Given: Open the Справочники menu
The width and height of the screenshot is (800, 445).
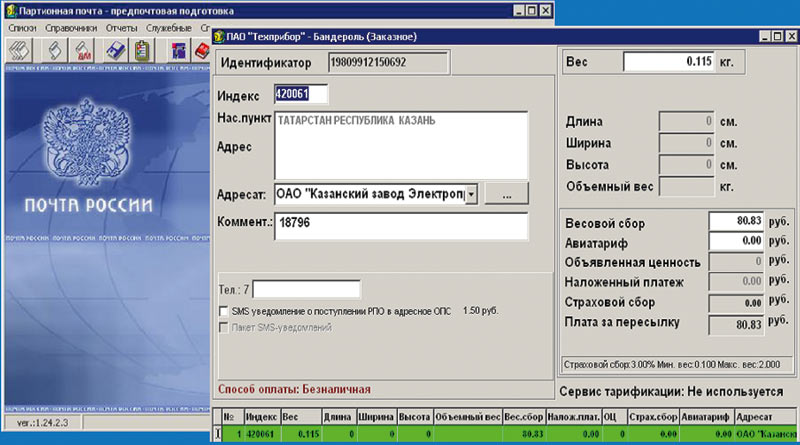Looking at the screenshot, I should (x=71, y=28).
